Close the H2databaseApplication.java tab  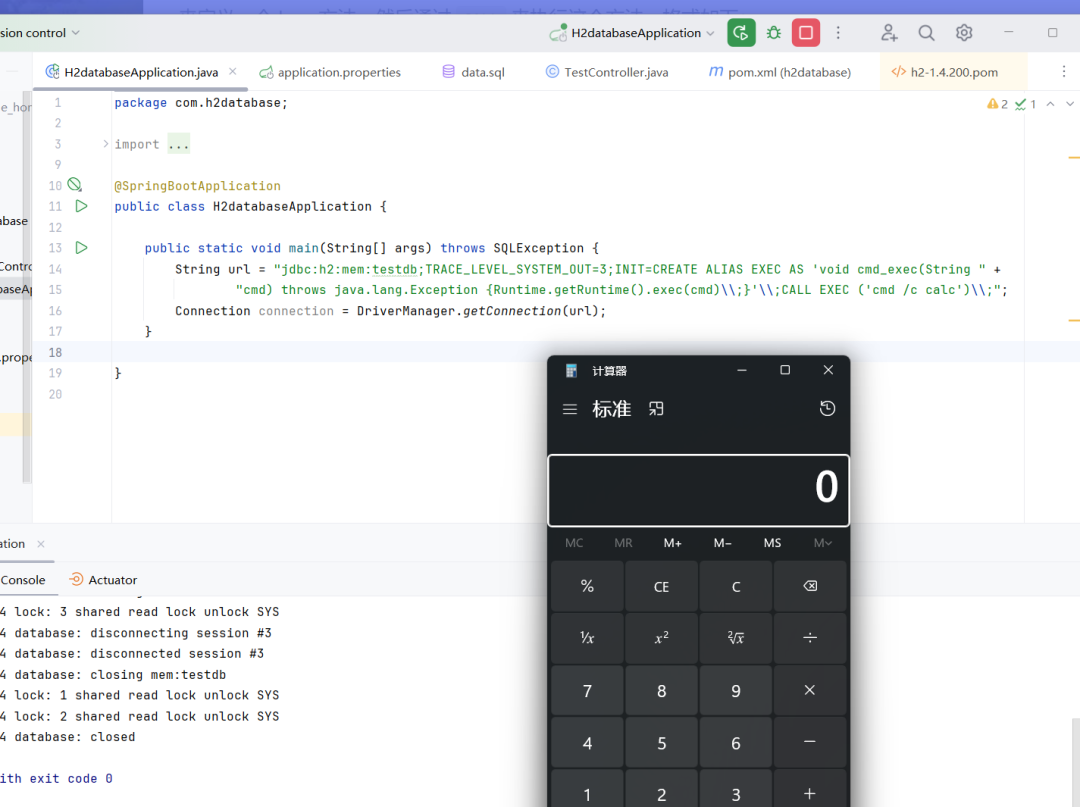(x=233, y=72)
